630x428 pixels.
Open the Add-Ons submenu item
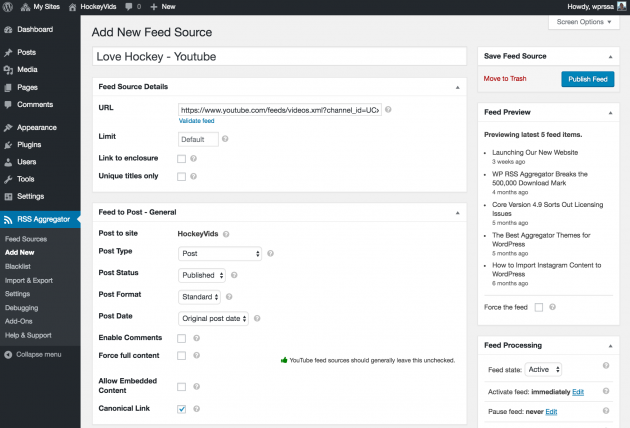tap(18, 322)
